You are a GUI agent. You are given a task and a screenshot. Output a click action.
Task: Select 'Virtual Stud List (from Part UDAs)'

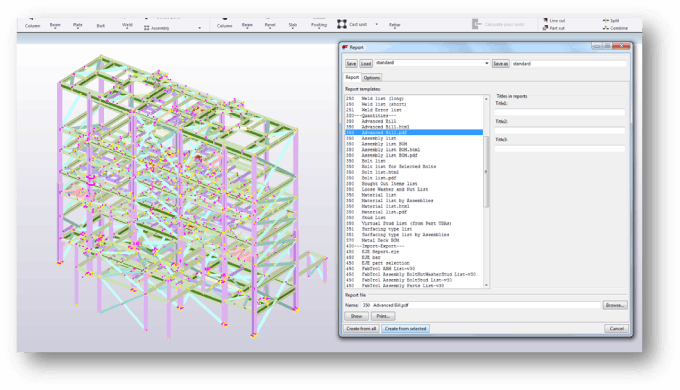pyautogui.click(x=414, y=223)
